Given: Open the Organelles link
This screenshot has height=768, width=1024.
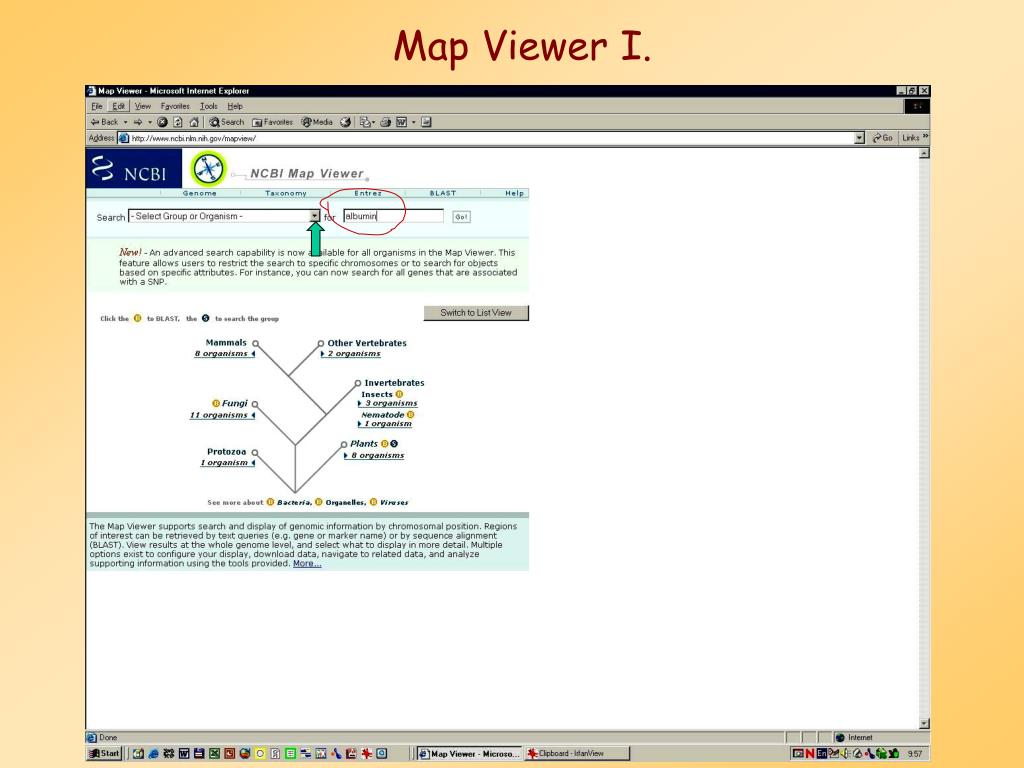Looking at the screenshot, I should click(345, 502).
